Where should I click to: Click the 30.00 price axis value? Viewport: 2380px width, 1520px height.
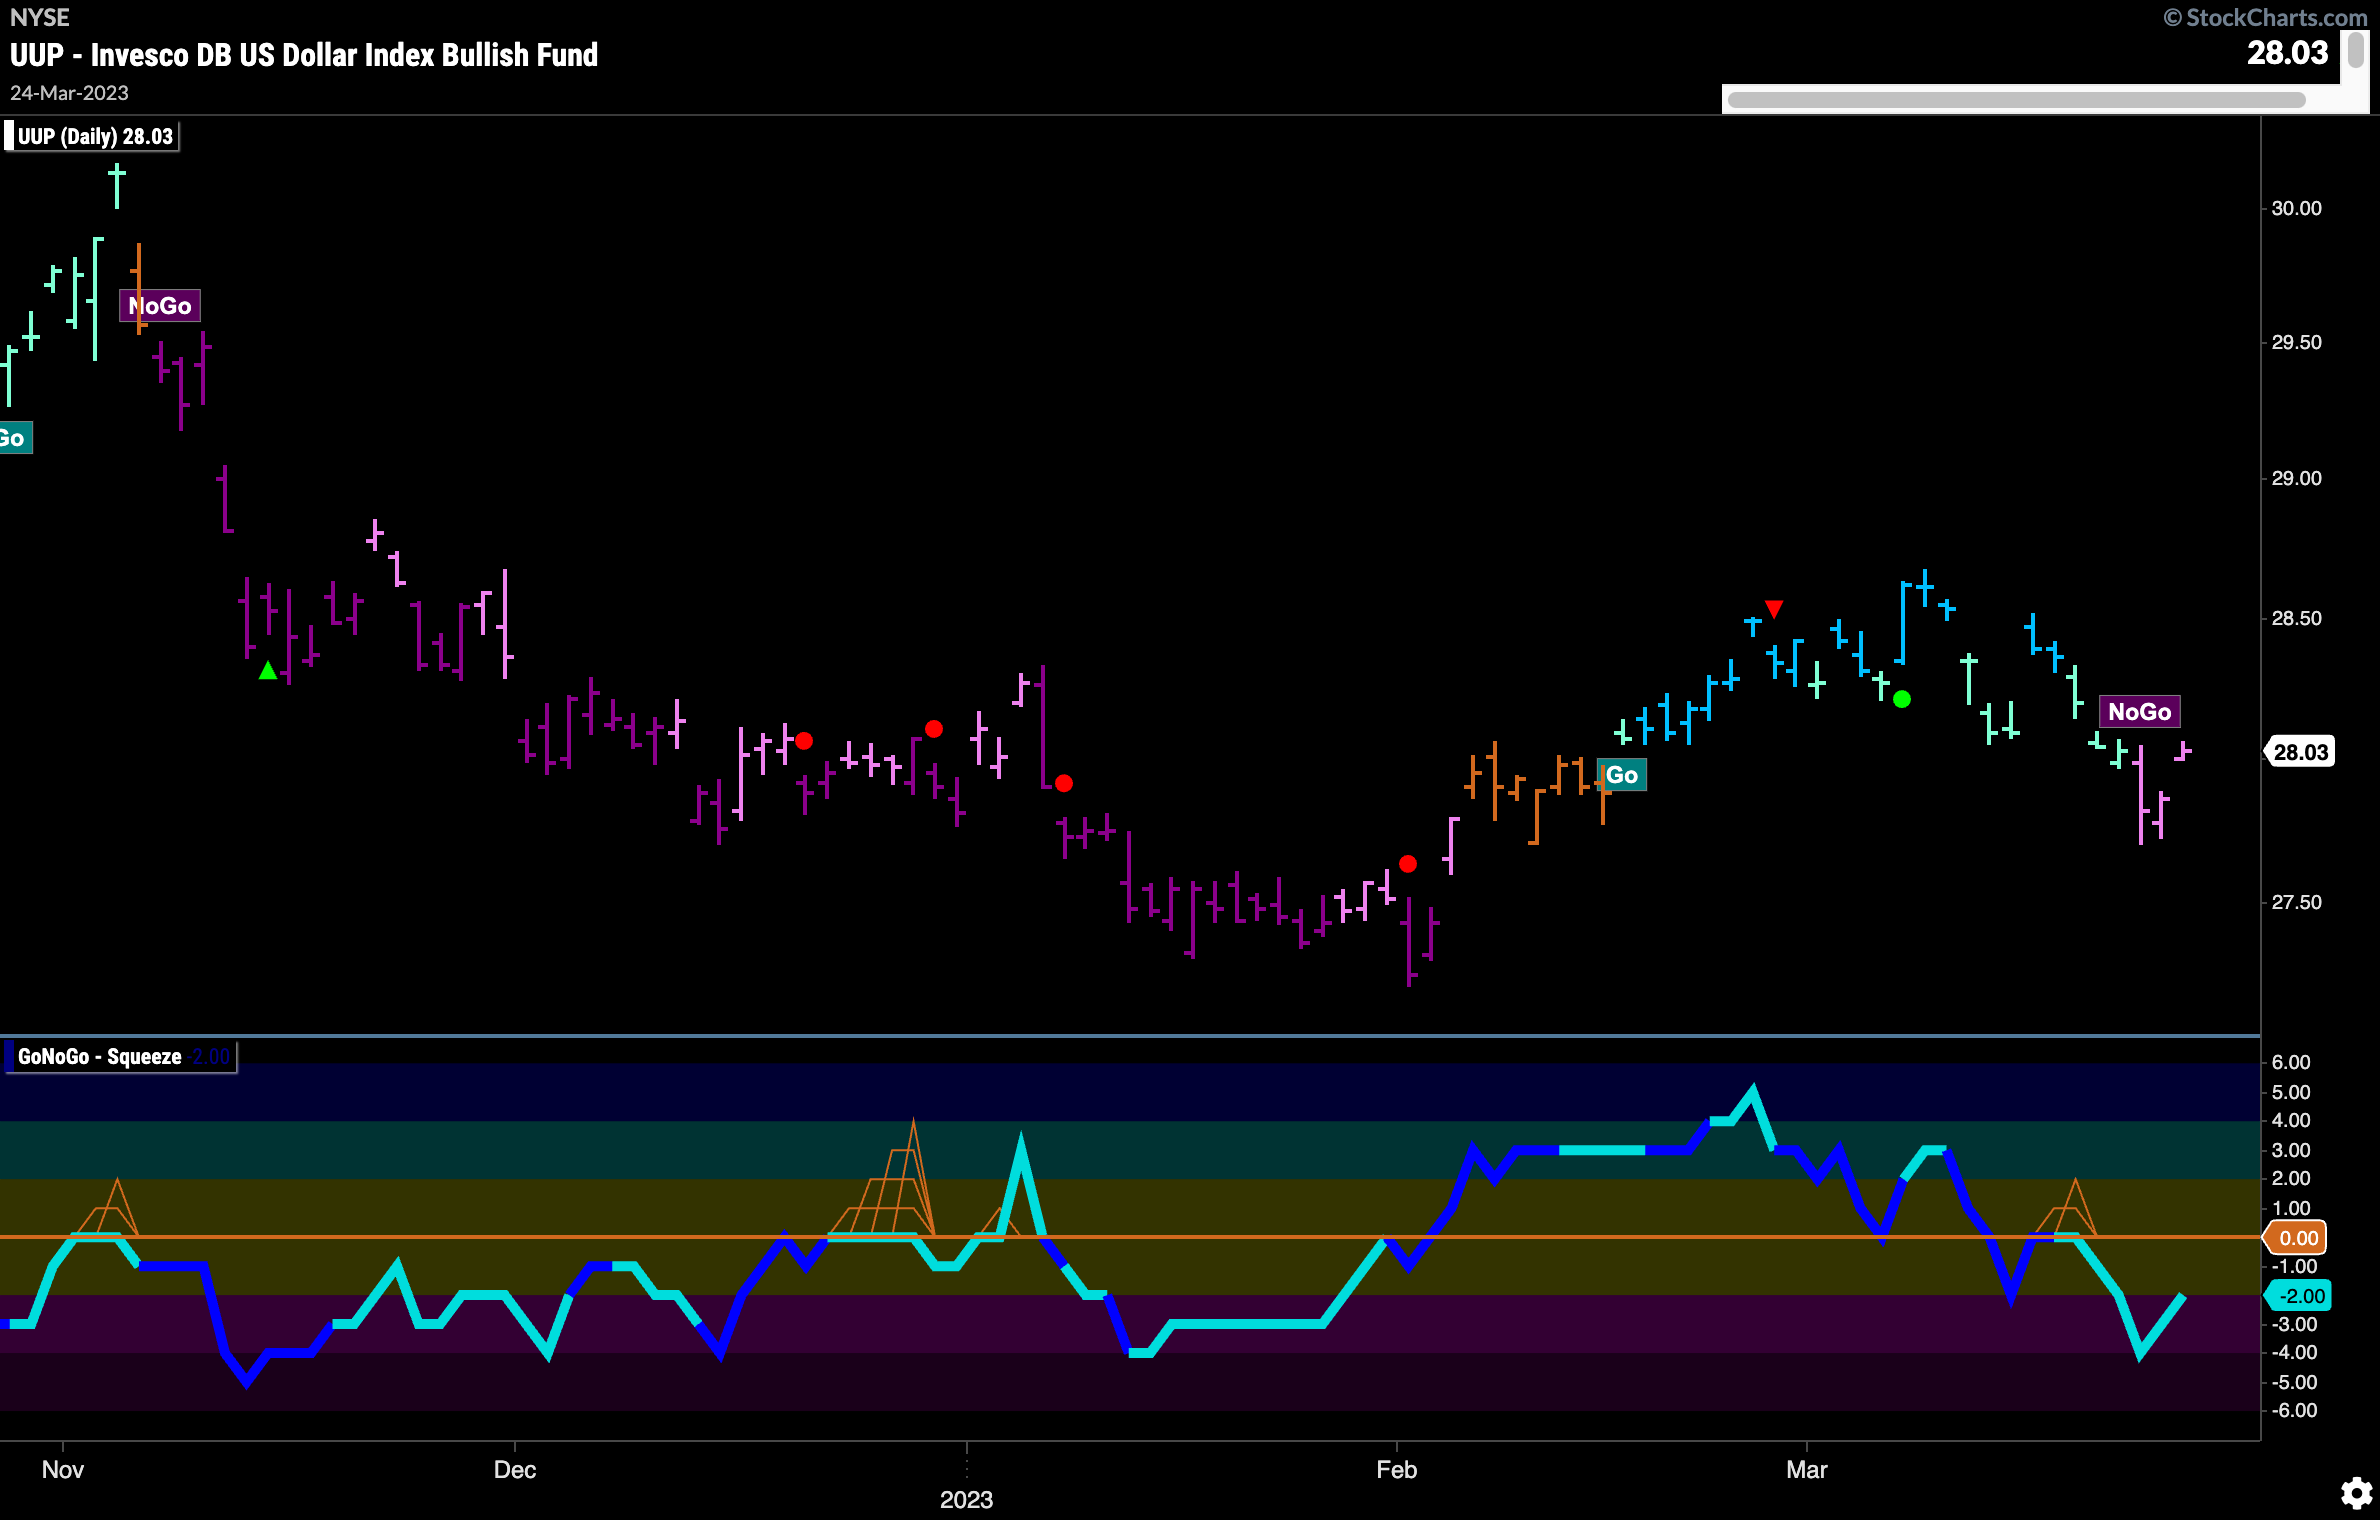tap(2296, 208)
